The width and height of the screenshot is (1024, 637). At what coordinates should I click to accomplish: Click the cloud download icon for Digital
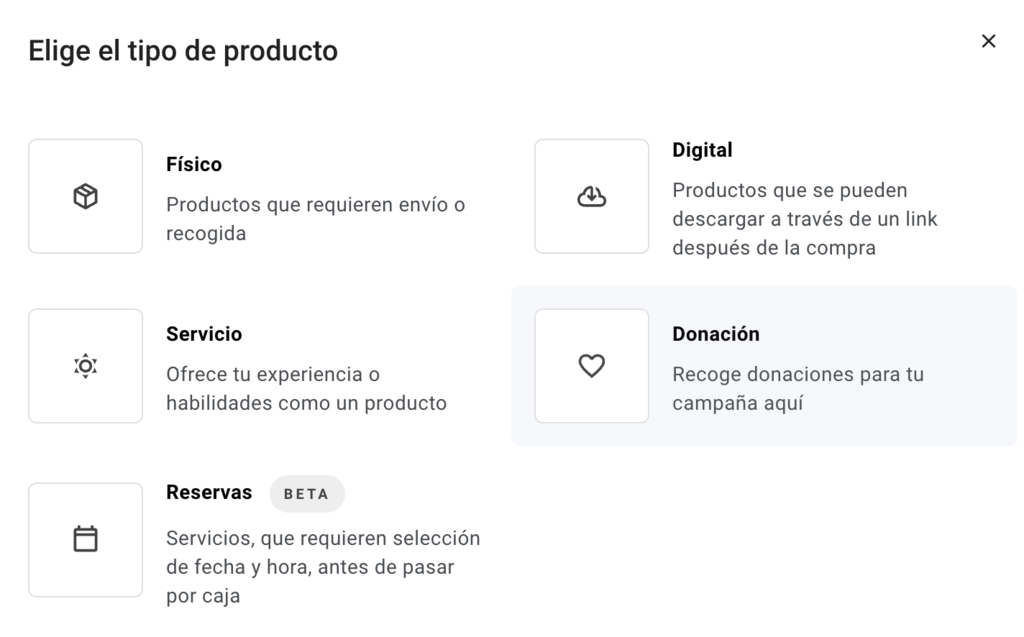[591, 196]
